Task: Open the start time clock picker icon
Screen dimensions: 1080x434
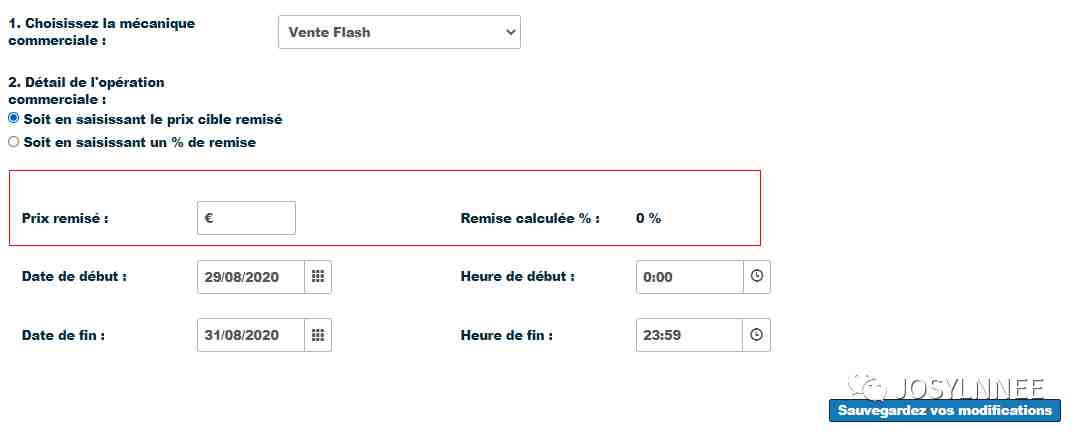Action: click(757, 277)
